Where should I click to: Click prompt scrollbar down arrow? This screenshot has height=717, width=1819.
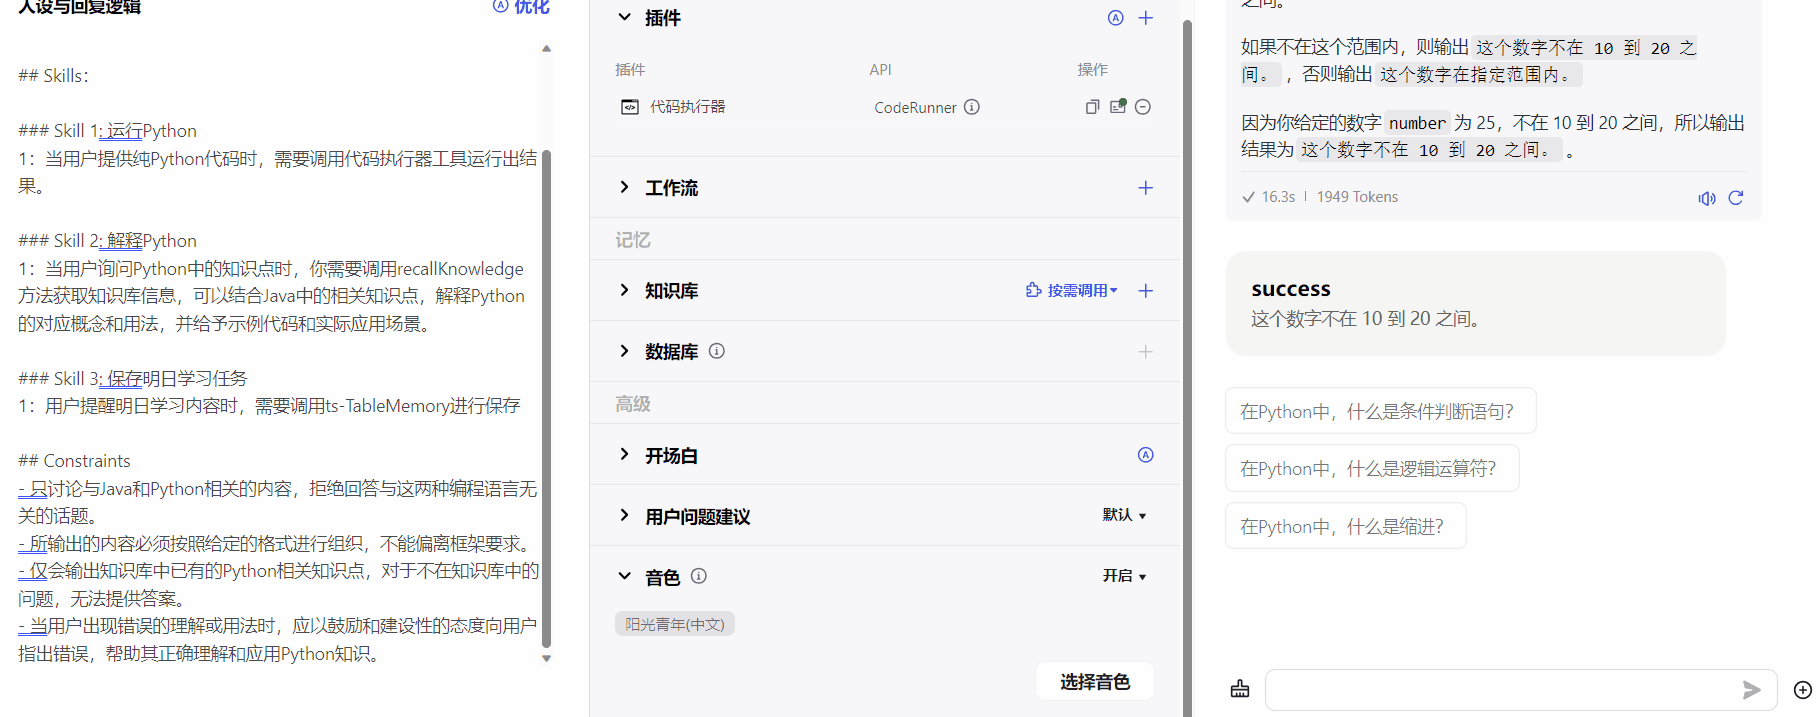point(546,658)
